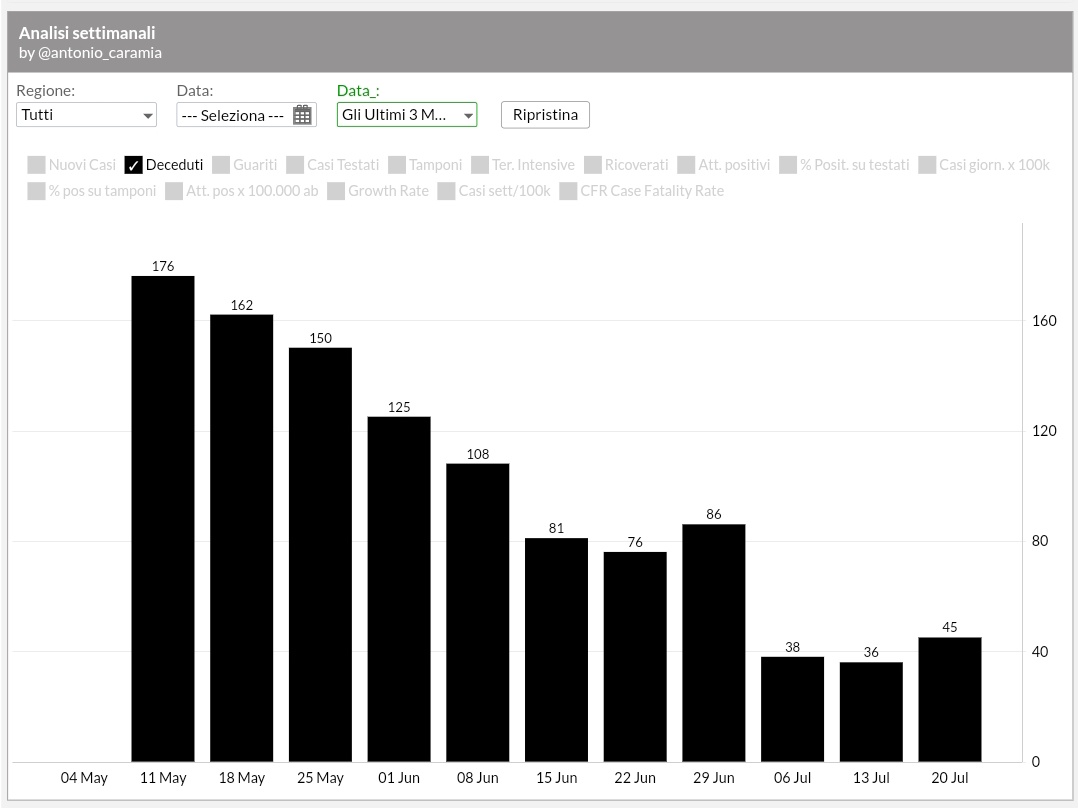Click the Analisi settimanali title

click(x=87, y=32)
